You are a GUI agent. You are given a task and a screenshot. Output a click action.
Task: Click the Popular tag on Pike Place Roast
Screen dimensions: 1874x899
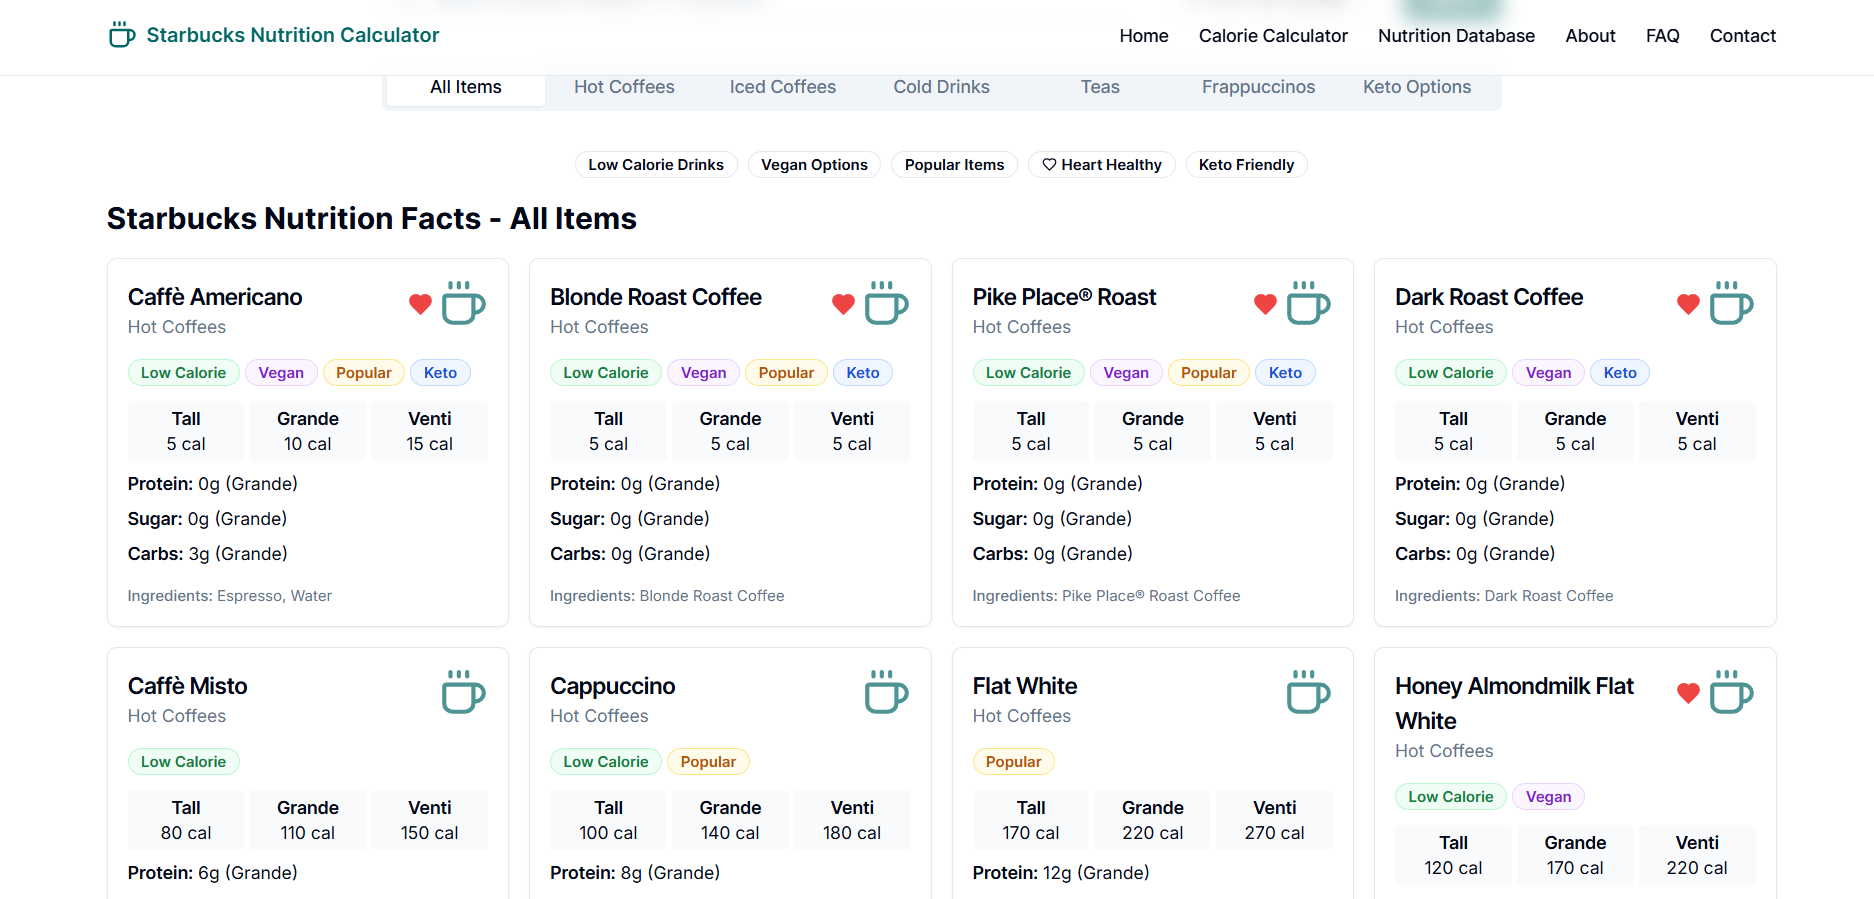click(1209, 373)
